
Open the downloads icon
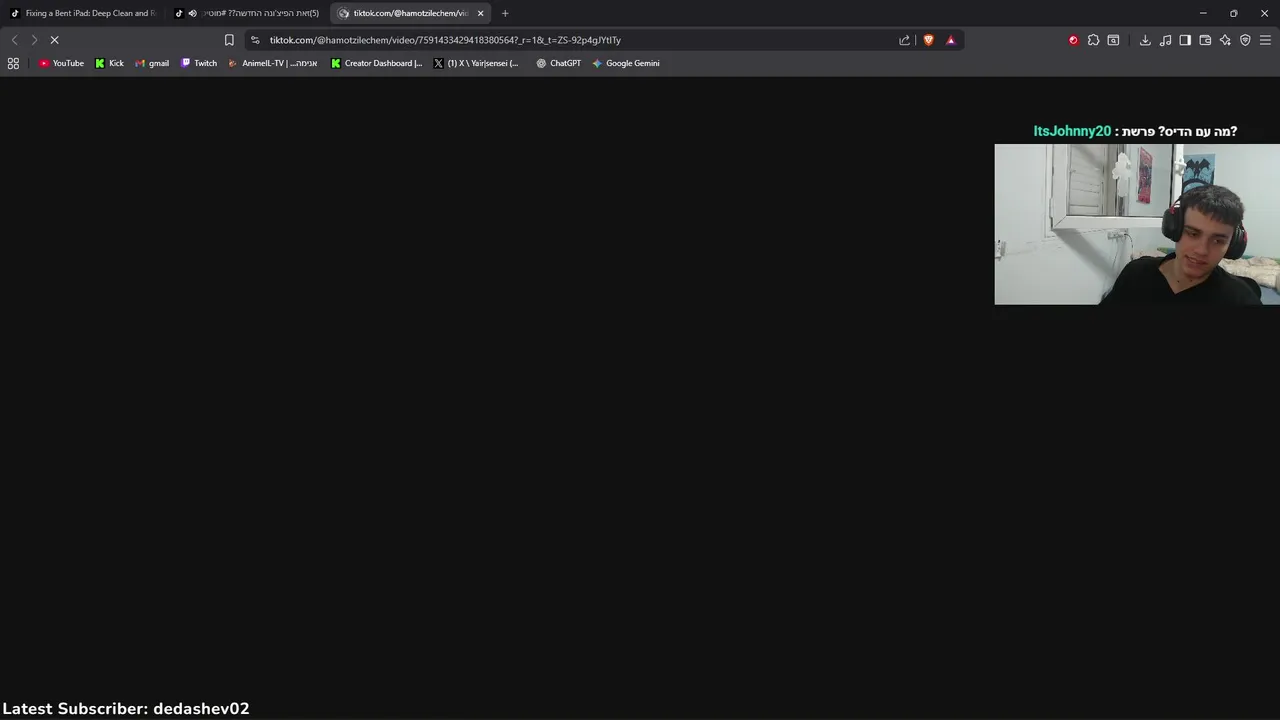(x=1145, y=40)
